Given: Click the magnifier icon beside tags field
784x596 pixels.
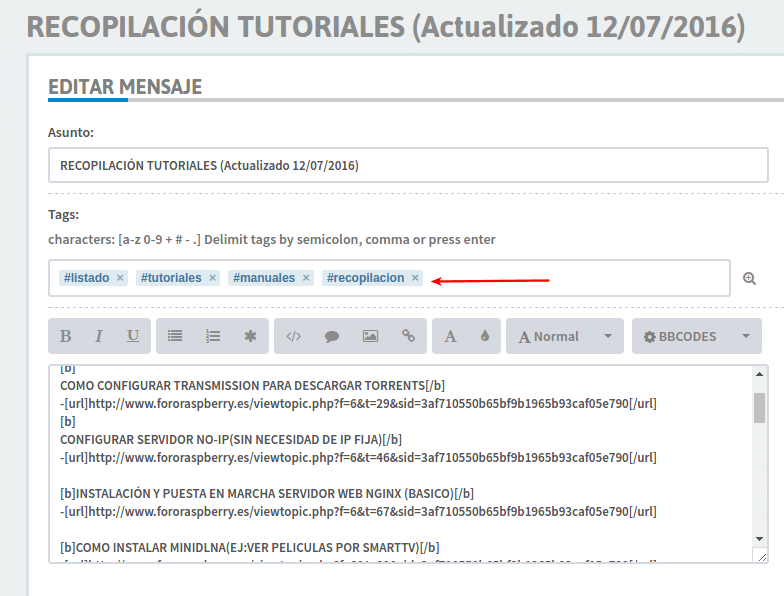Looking at the screenshot, I should pyautogui.click(x=750, y=279).
